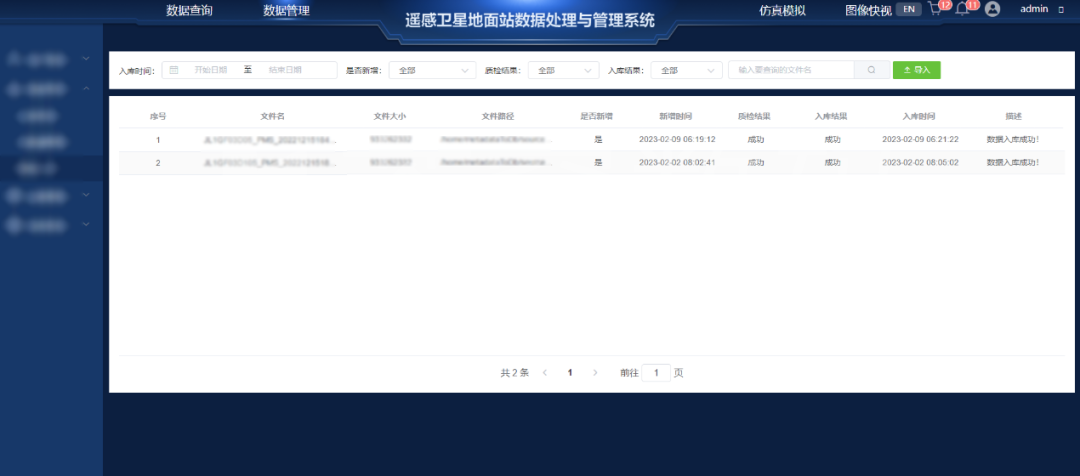Open the 图像快视 menu
Viewport: 1080px width, 476px height.
tap(869, 10)
